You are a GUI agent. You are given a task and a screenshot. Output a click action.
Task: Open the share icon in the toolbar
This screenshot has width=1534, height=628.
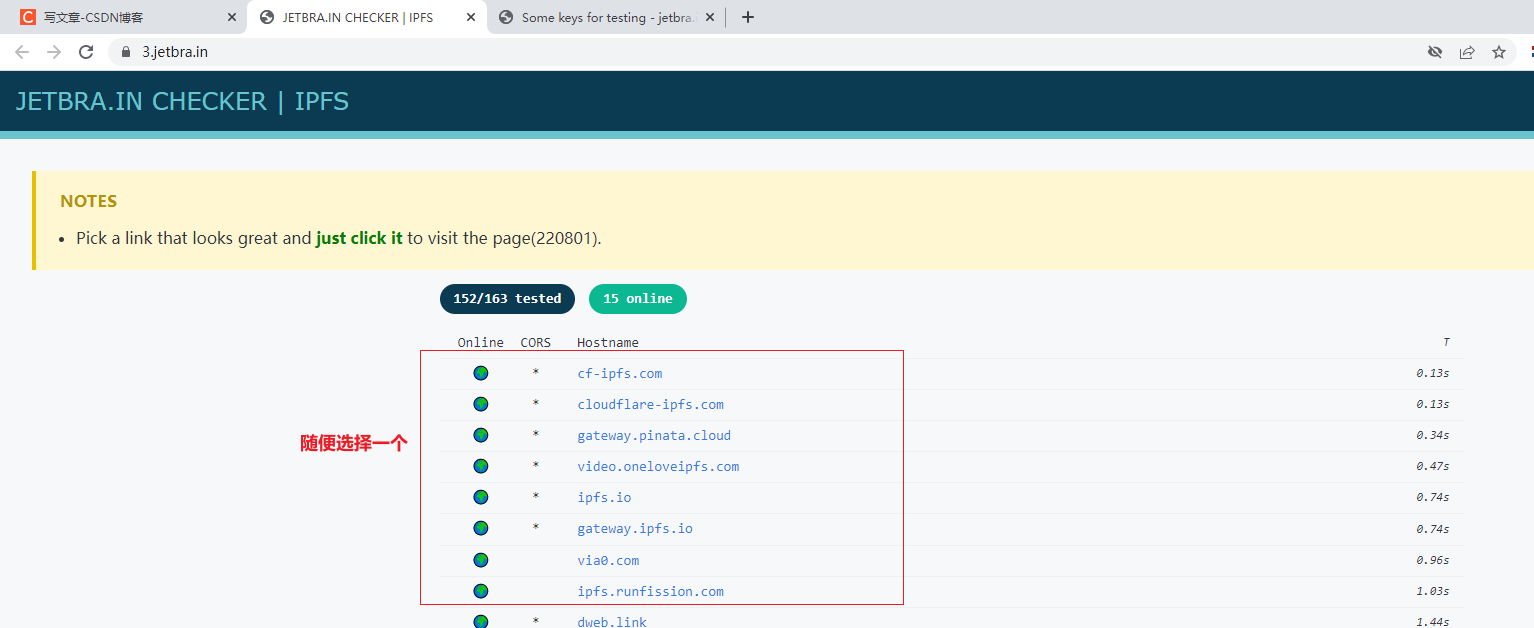(x=1467, y=51)
